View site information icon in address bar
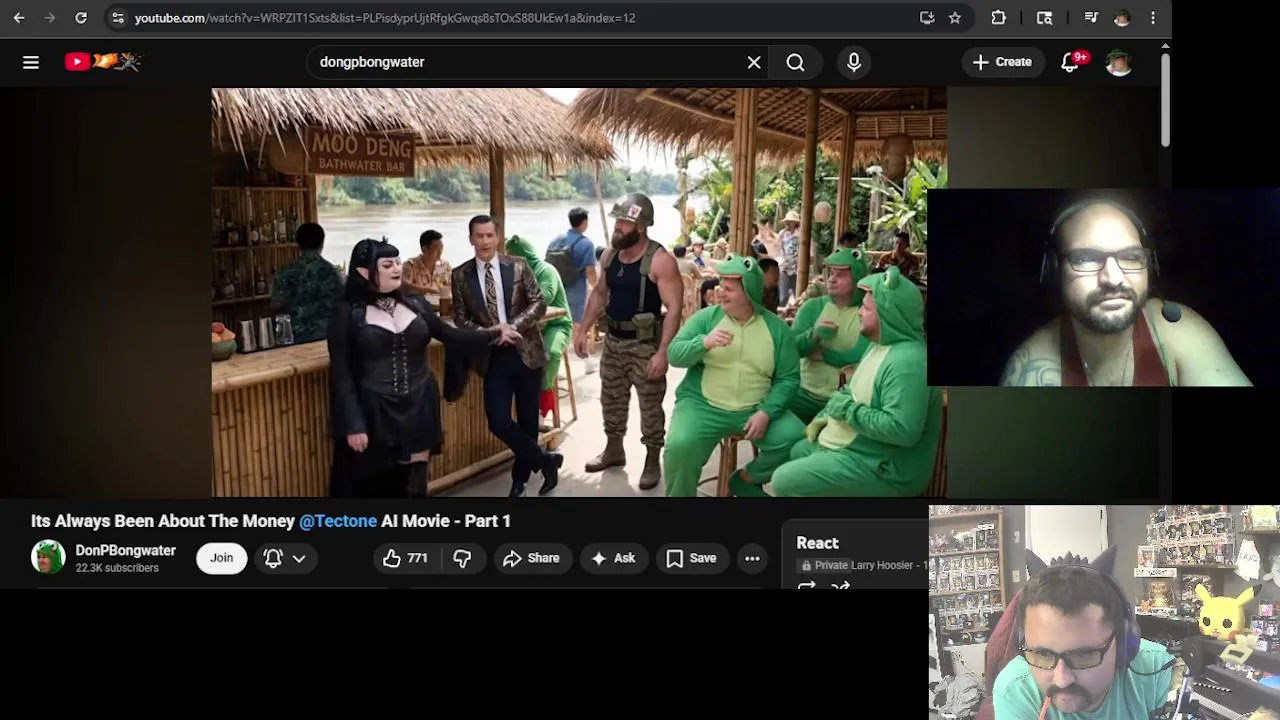Screen dimensions: 1280x720 (118, 18)
